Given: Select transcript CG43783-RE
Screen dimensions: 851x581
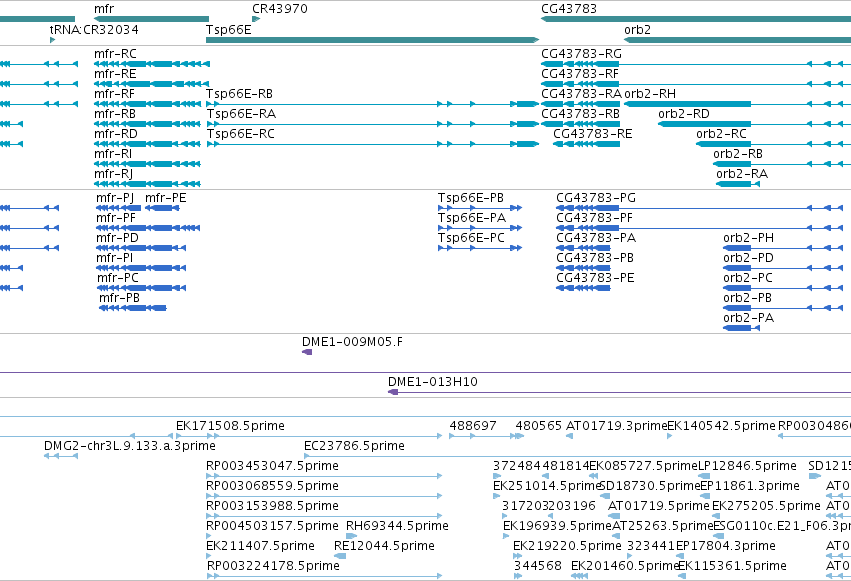Looking at the screenshot, I should (x=586, y=144).
